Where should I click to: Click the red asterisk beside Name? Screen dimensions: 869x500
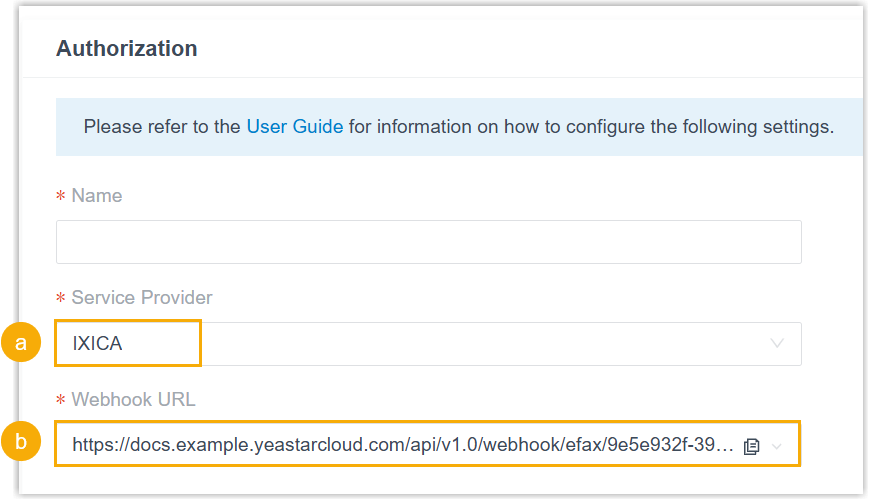coord(60,197)
